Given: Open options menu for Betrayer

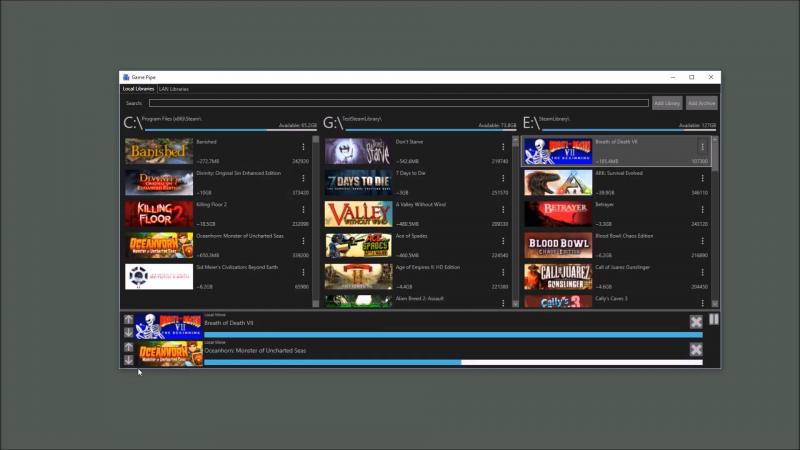Looking at the screenshot, I should pos(703,209).
